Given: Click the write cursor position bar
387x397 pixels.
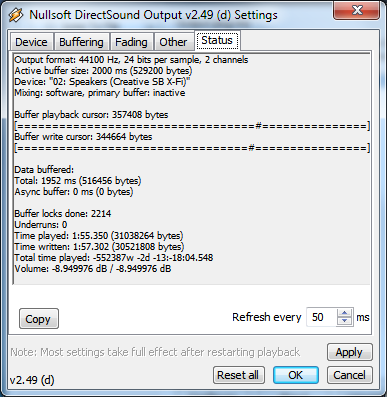Looking at the screenshot, I should tap(192, 148).
